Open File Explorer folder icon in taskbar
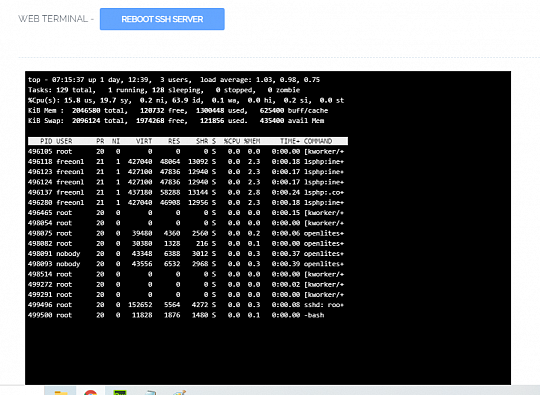Image resolution: width=540 pixels, height=395 pixels. tap(61, 392)
